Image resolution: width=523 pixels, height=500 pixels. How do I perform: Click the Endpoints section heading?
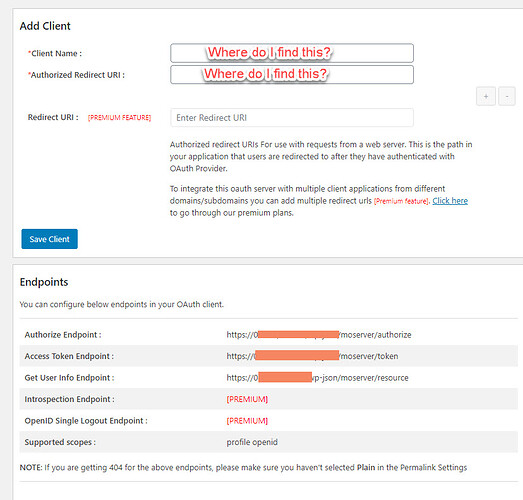44,282
